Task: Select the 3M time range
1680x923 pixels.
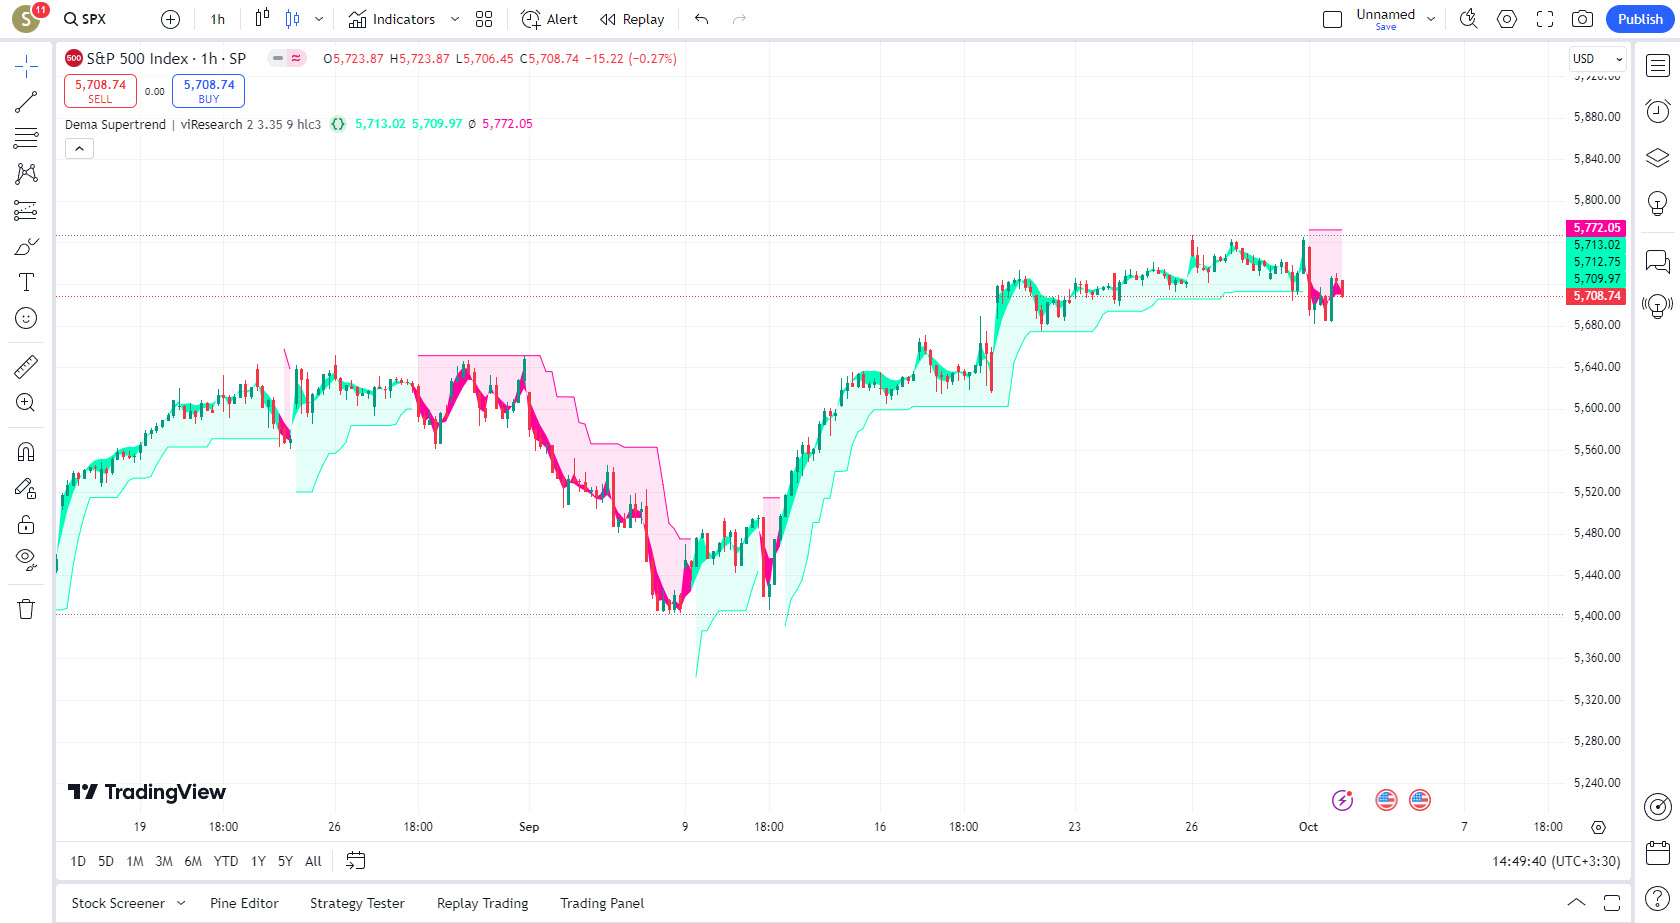Action: tap(164, 861)
